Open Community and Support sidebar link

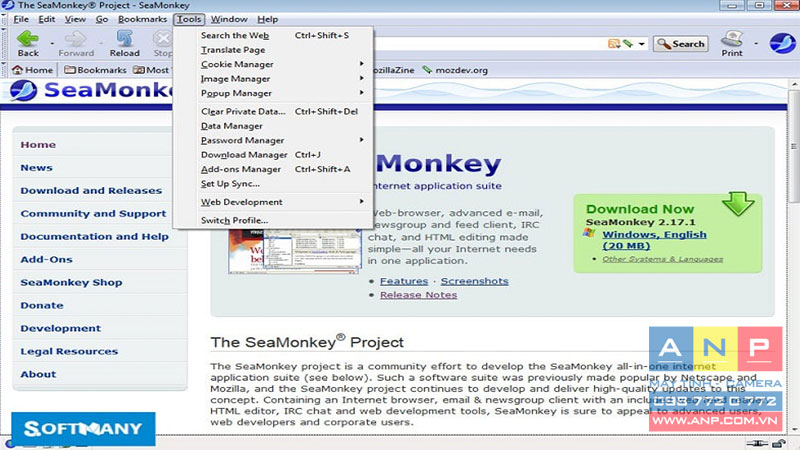[93, 213]
